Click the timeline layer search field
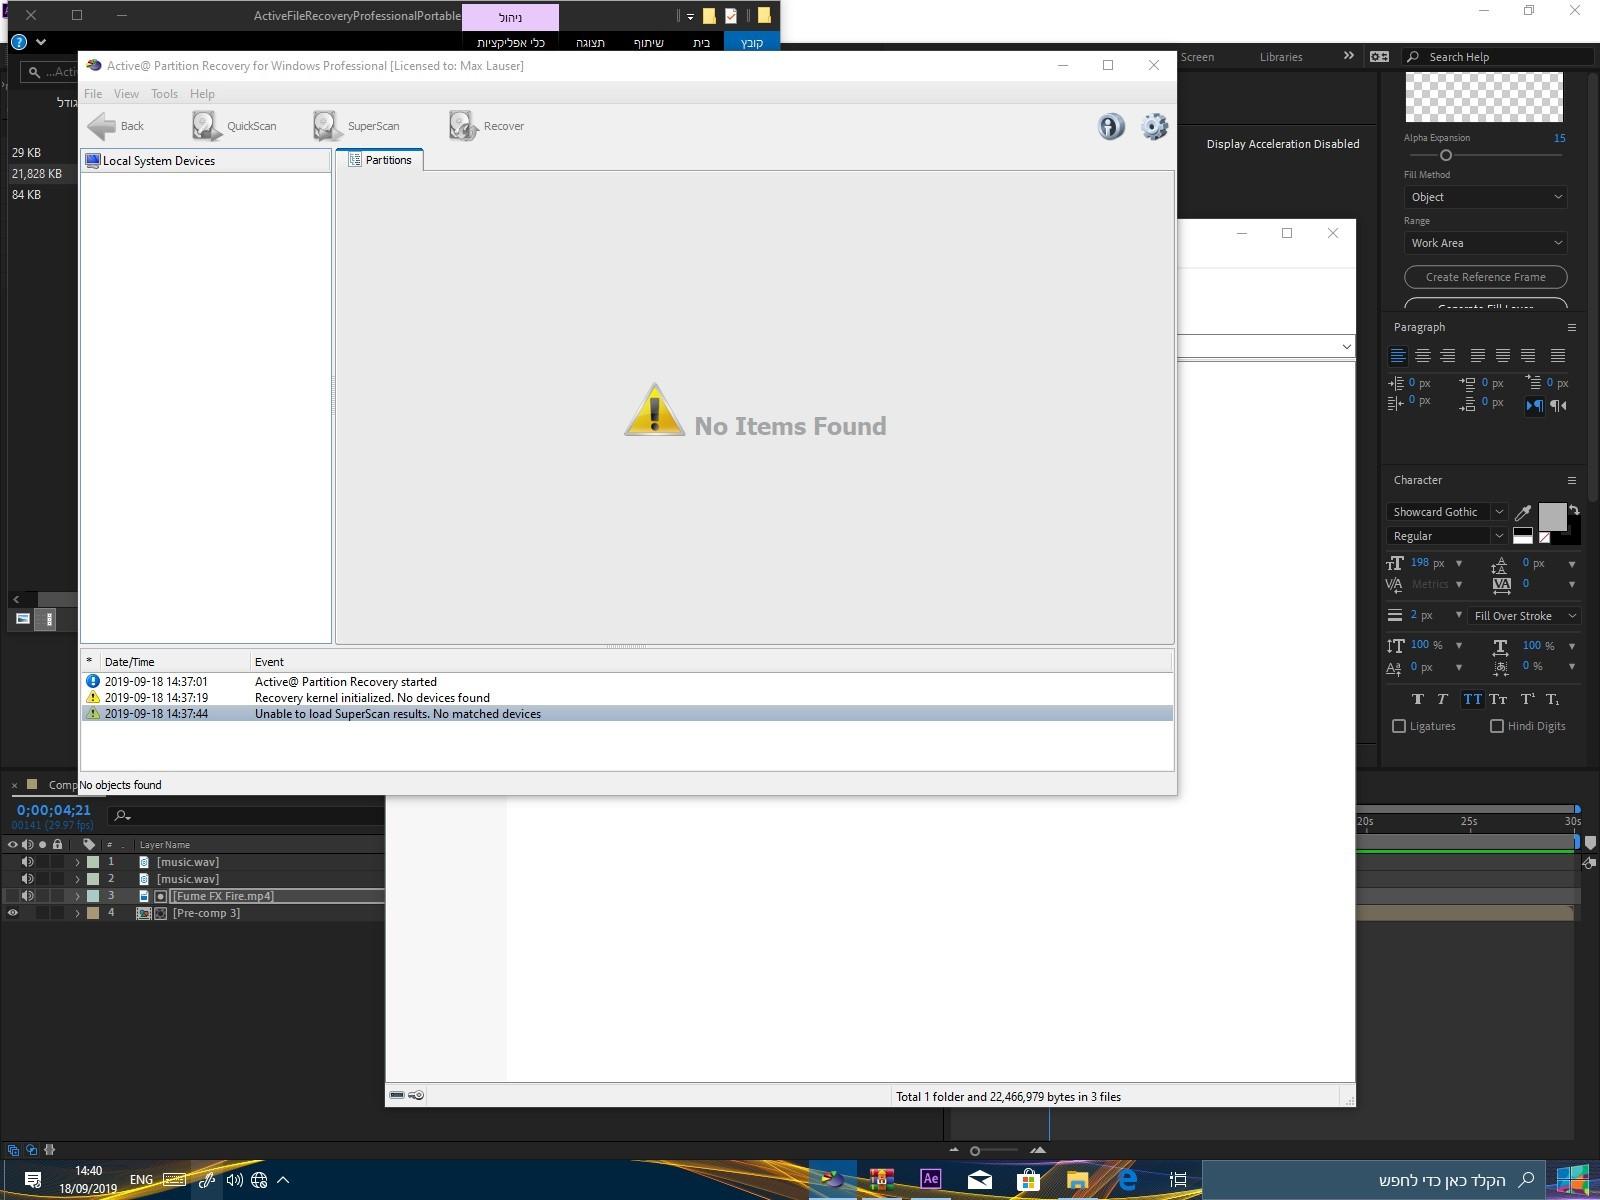1600x1200 pixels. pyautogui.click(x=246, y=816)
